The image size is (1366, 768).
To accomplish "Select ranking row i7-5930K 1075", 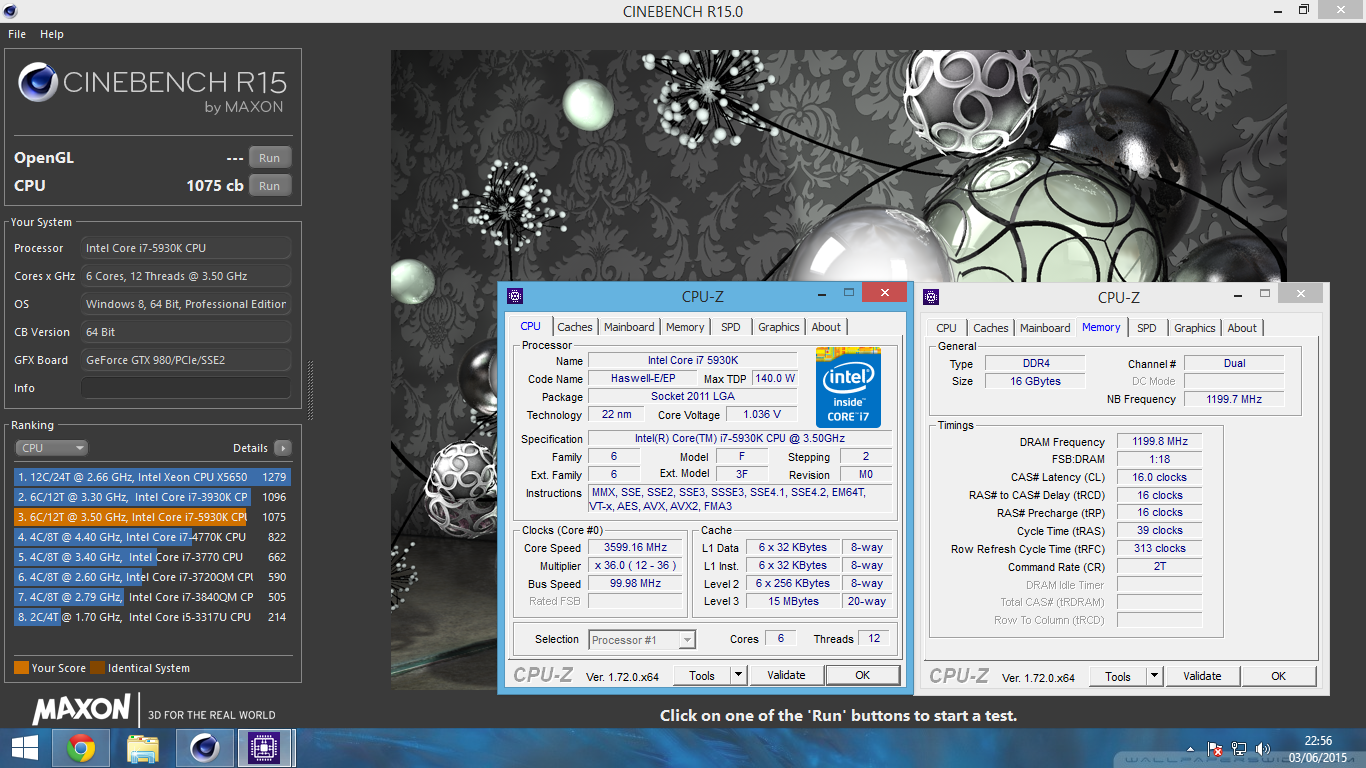I will pos(152,517).
